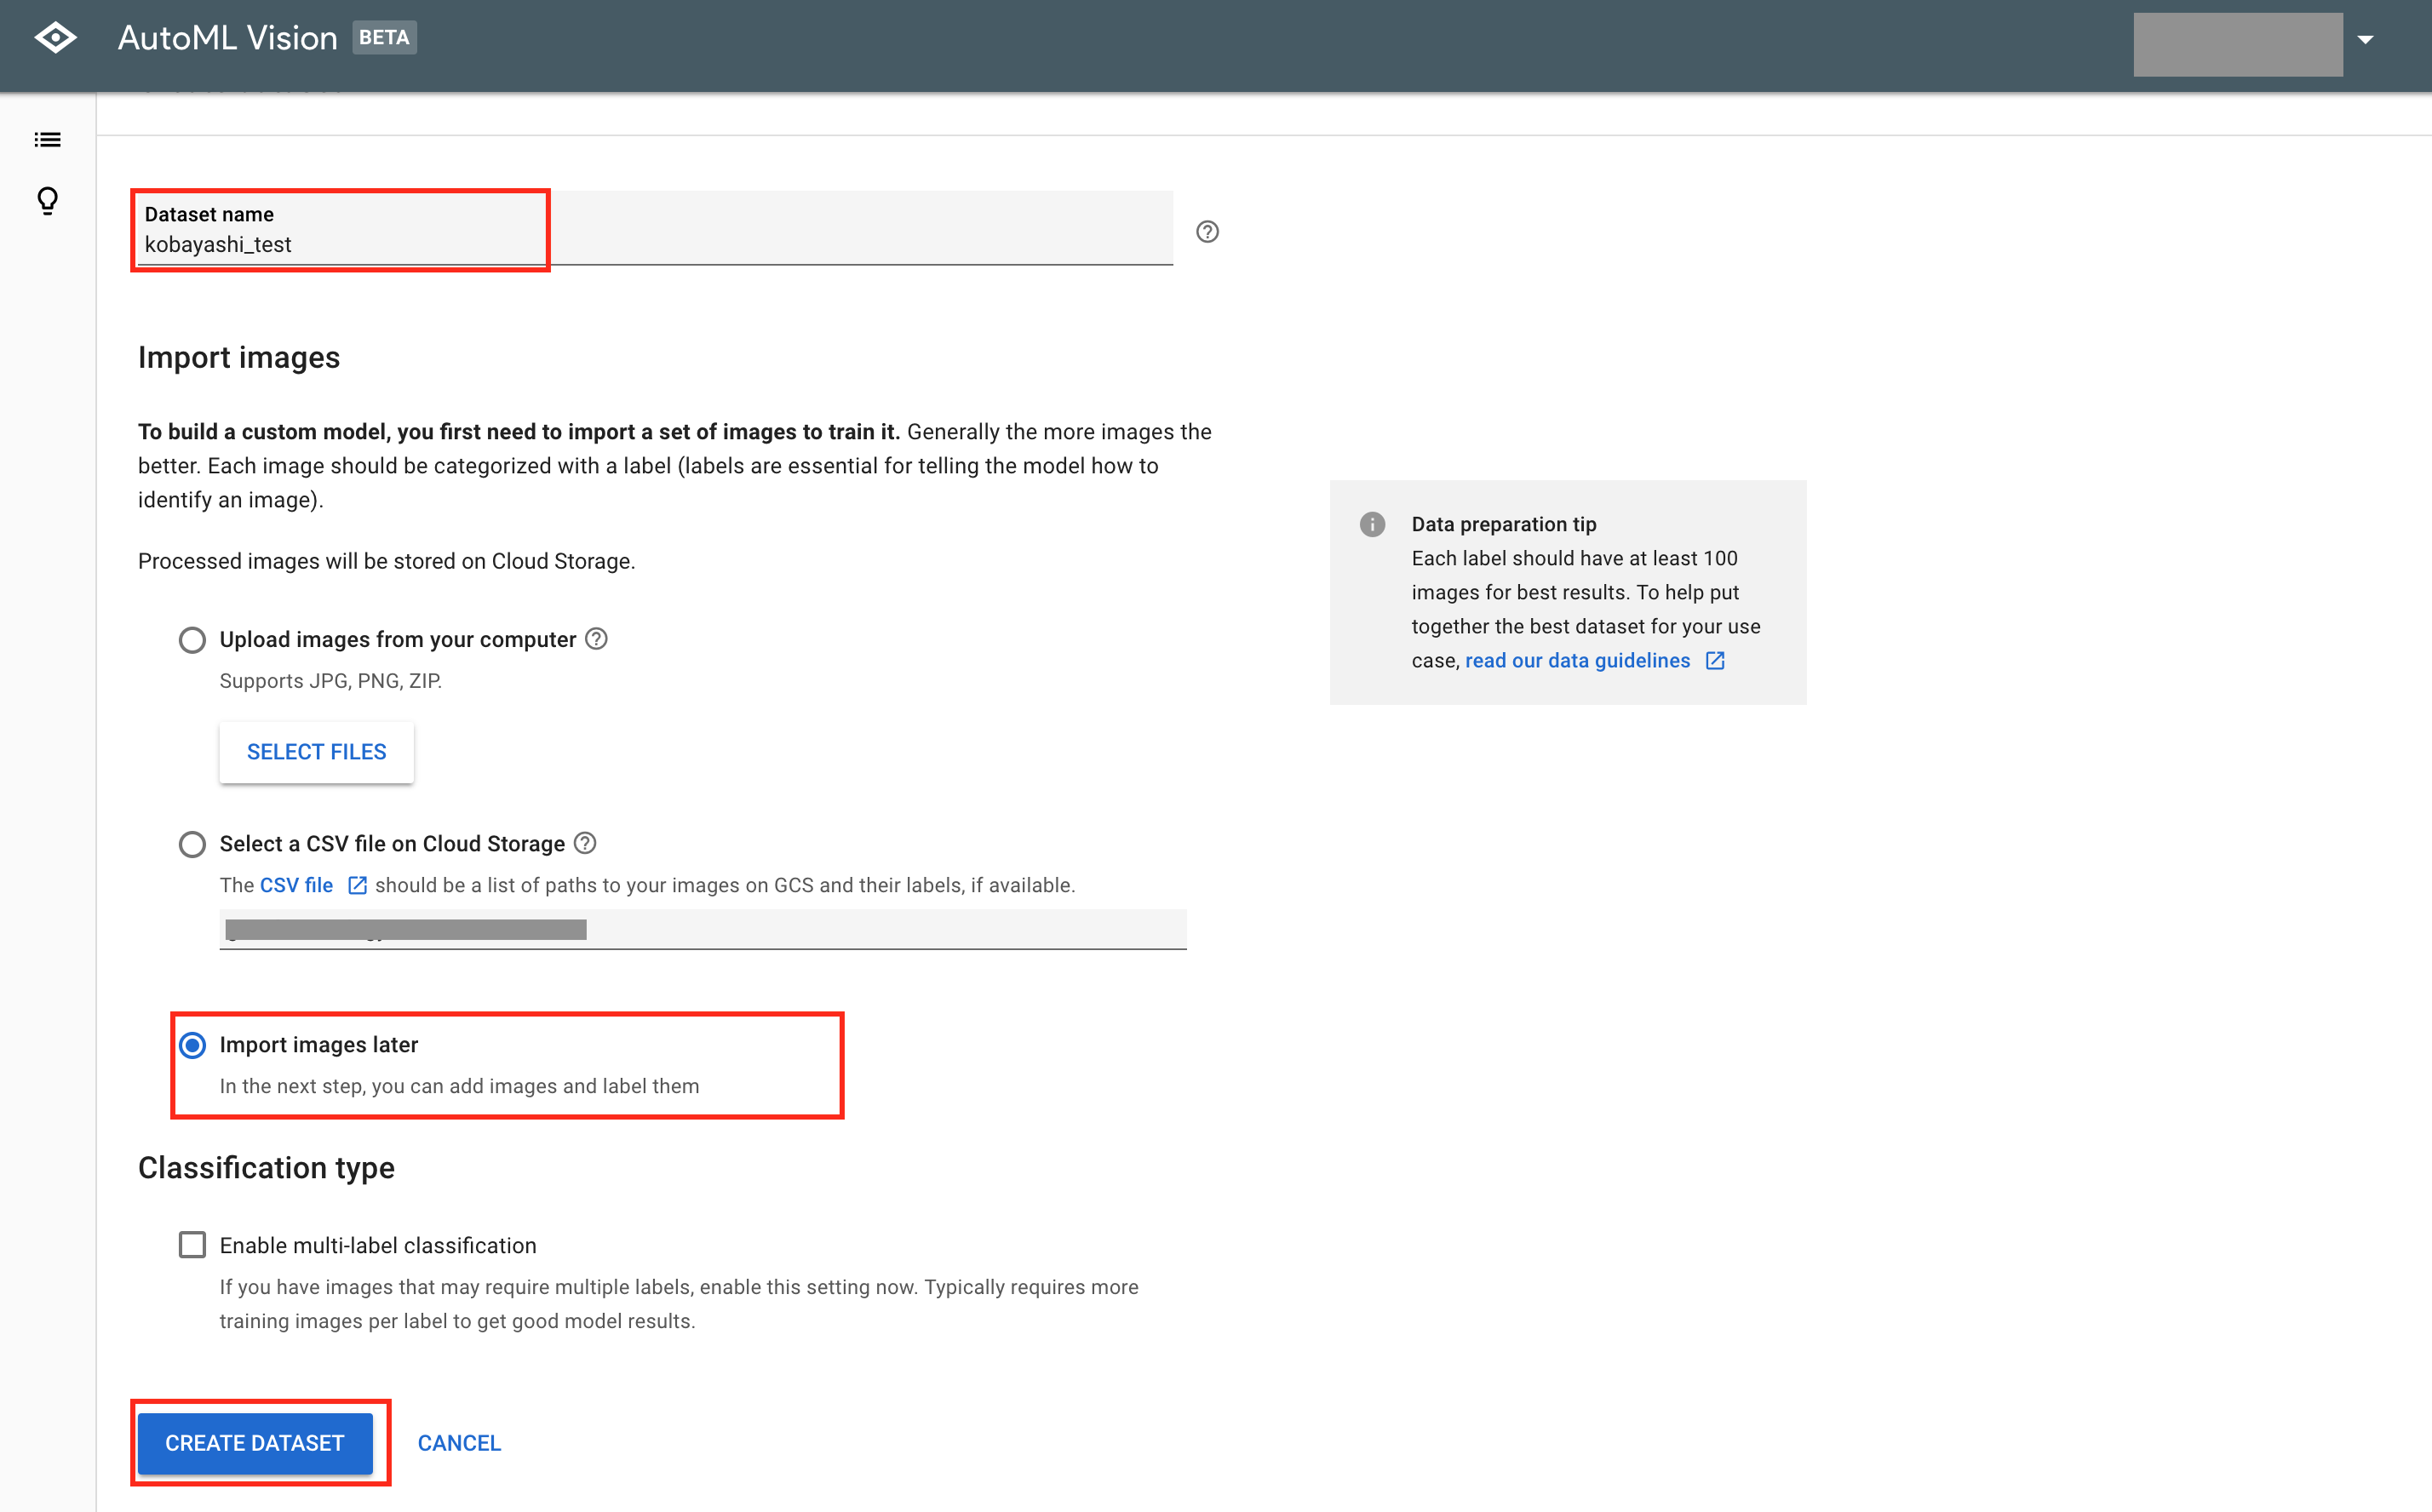Select Upload images from your computer radio
2432x1512 pixels.
pyautogui.click(x=192, y=640)
